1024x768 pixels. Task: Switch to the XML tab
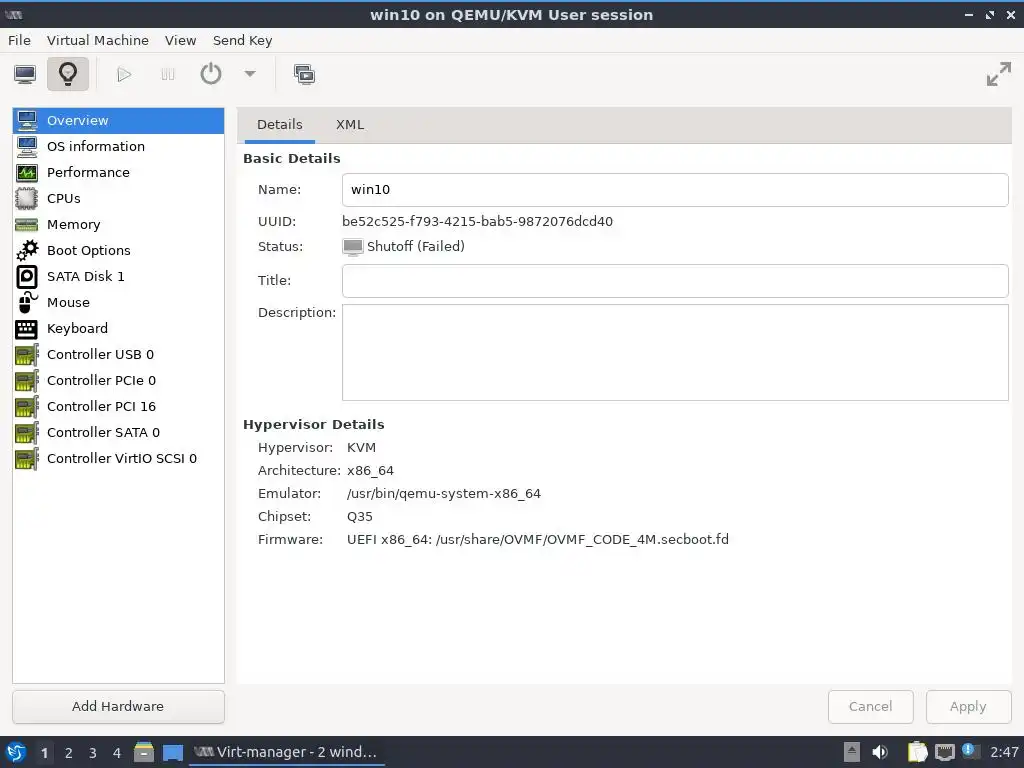click(x=350, y=125)
